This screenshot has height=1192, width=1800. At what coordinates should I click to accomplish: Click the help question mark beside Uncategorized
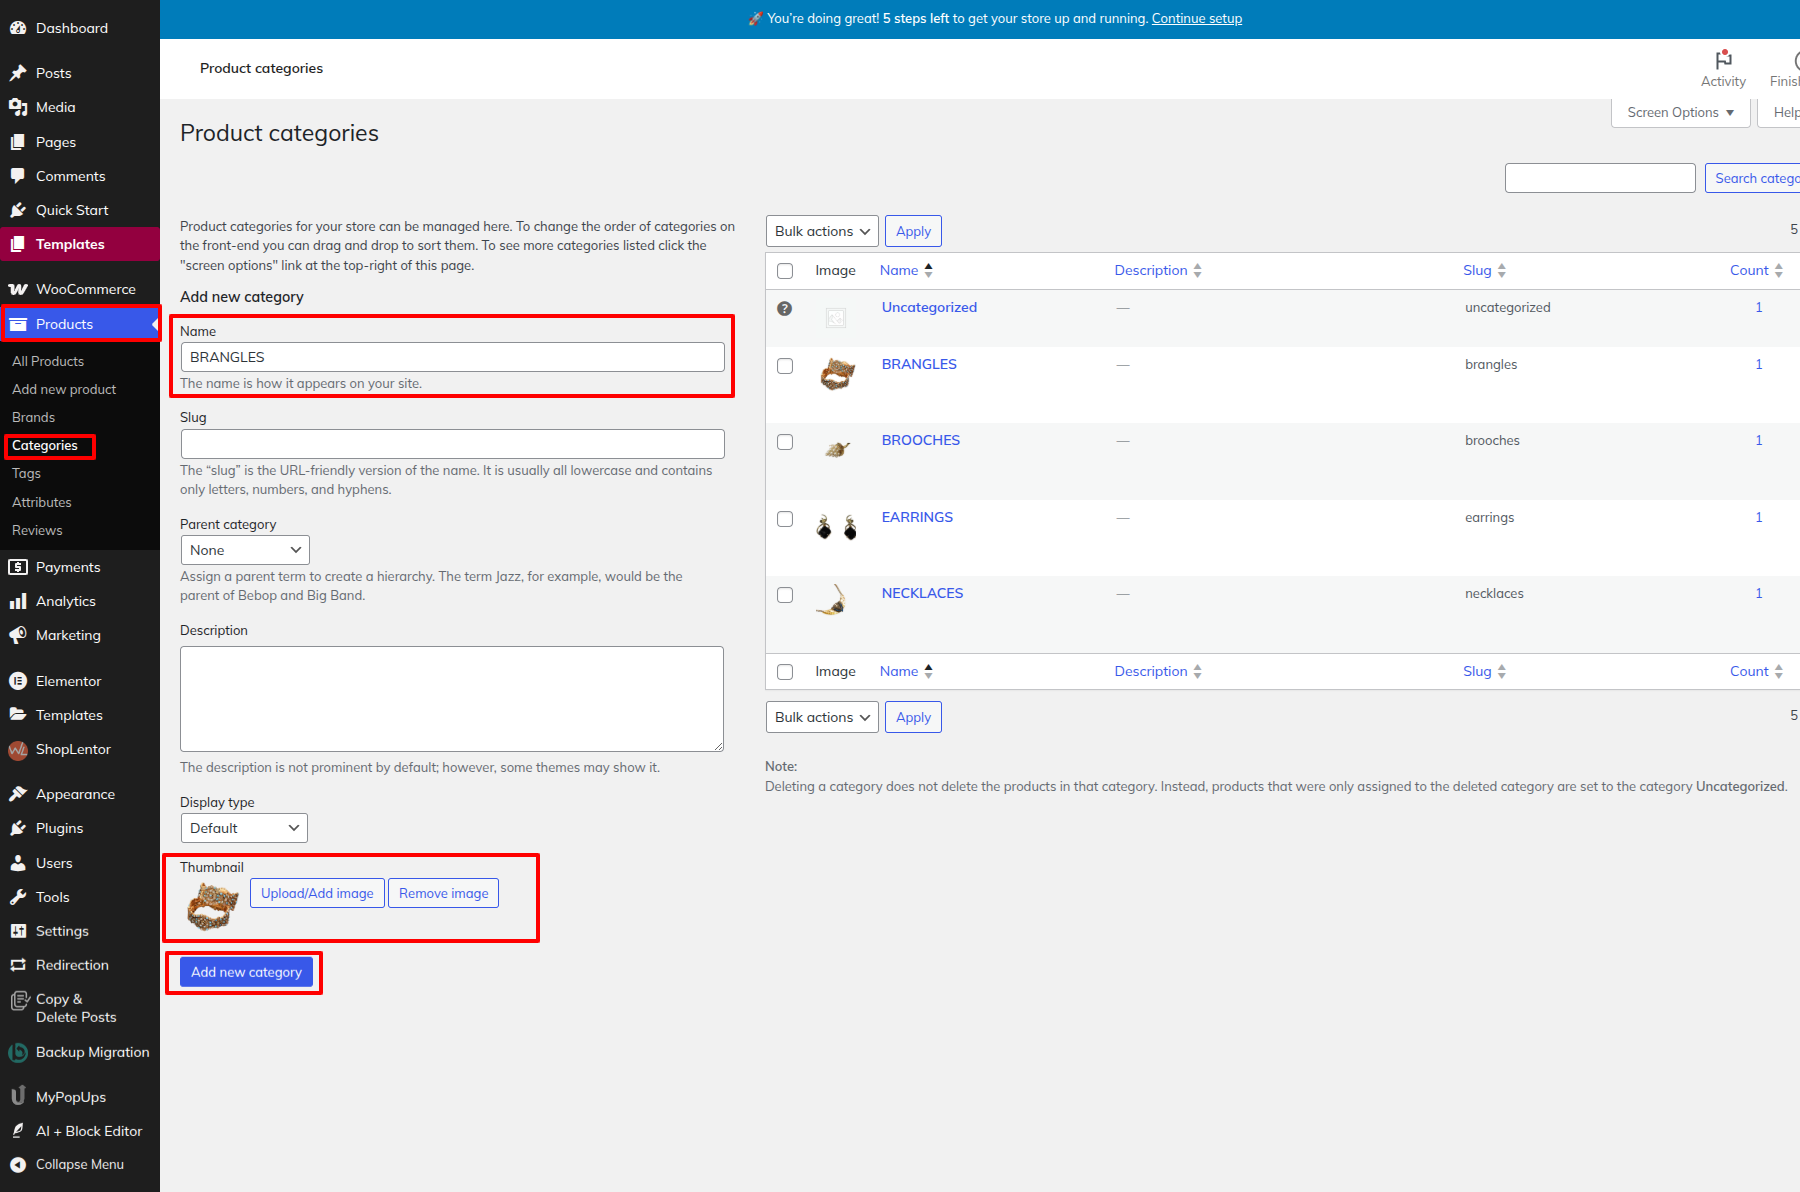click(785, 308)
